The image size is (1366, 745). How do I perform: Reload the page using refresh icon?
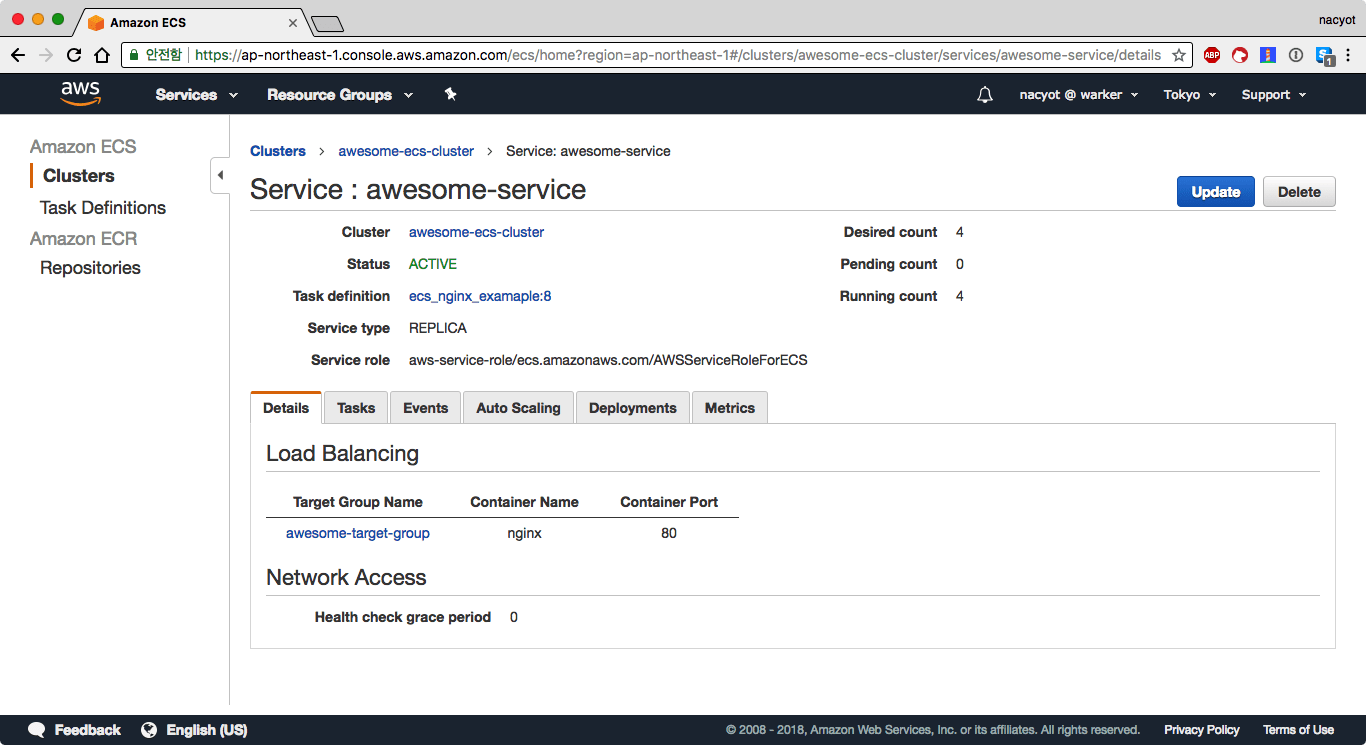(x=74, y=55)
